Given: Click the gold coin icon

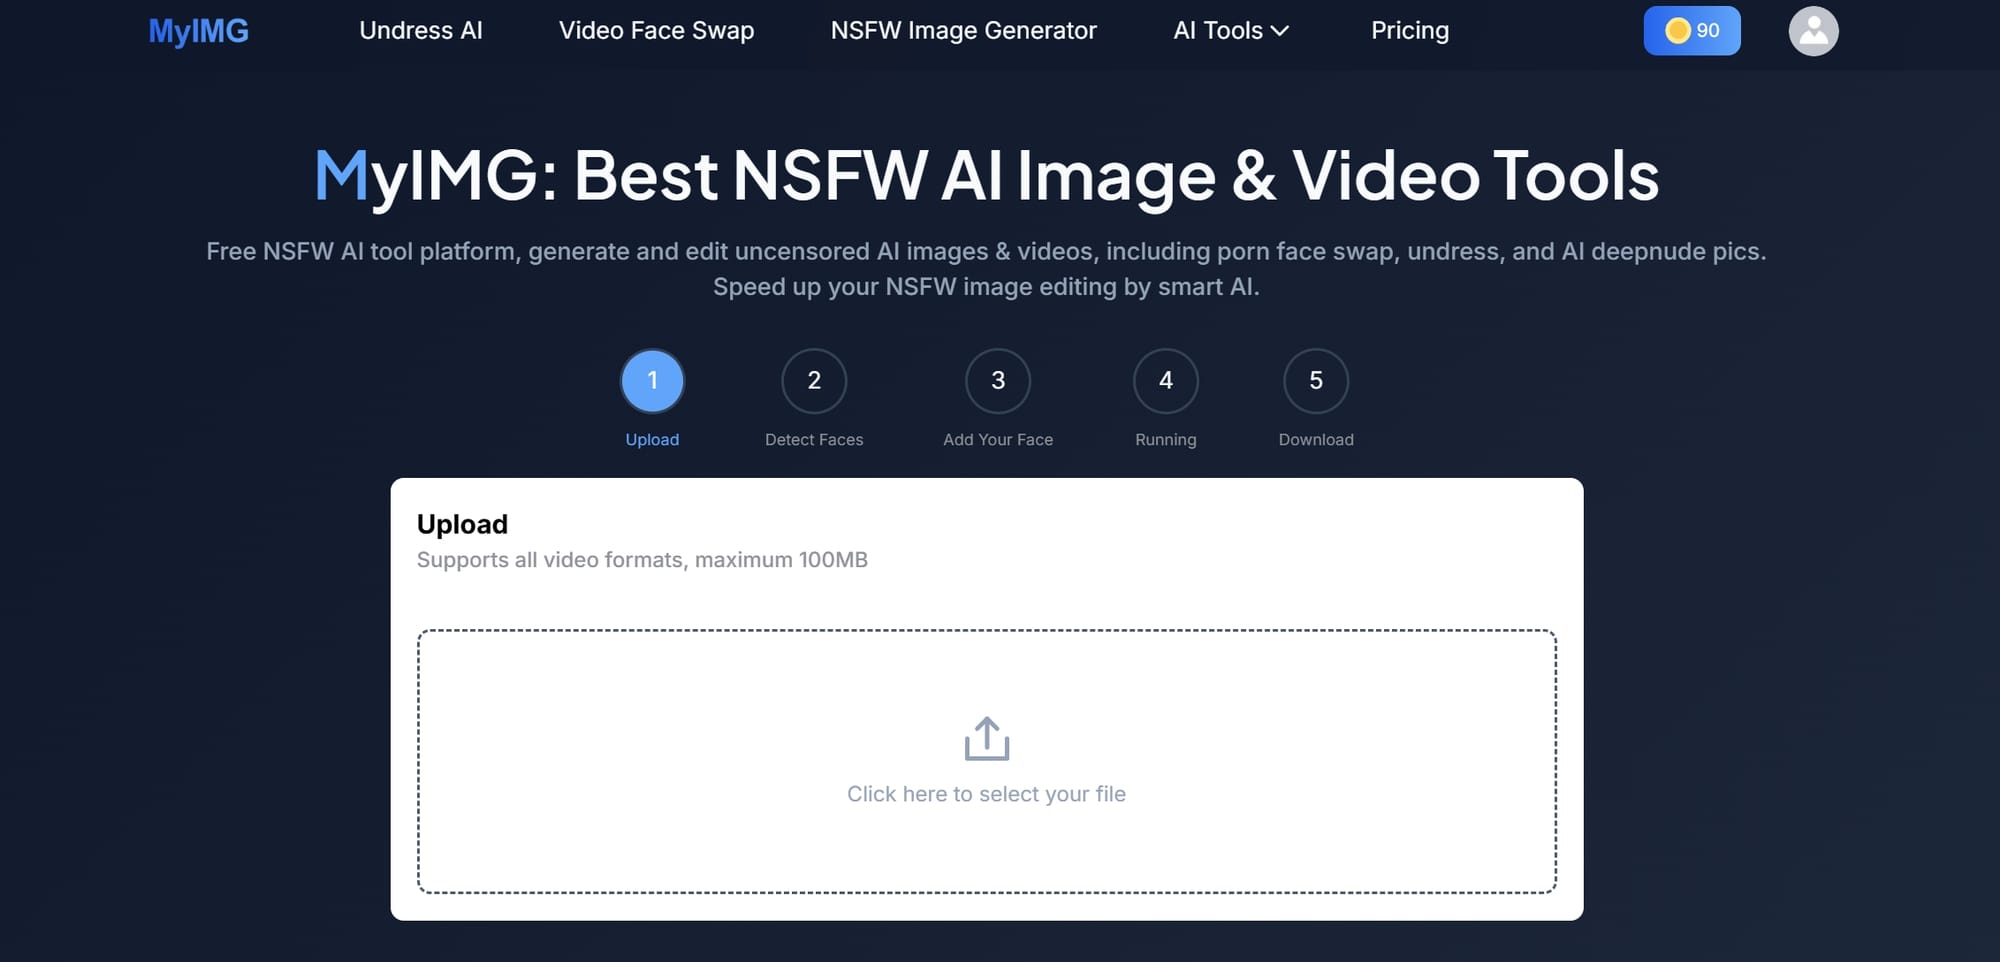Looking at the screenshot, I should pyautogui.click(x=1677, y=31).
